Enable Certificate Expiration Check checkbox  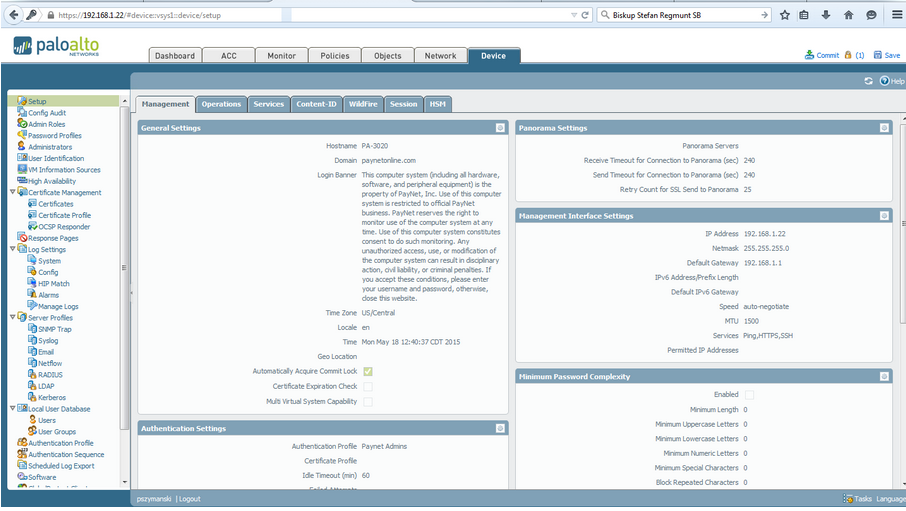pyautogui.click(x=368, y=386)
